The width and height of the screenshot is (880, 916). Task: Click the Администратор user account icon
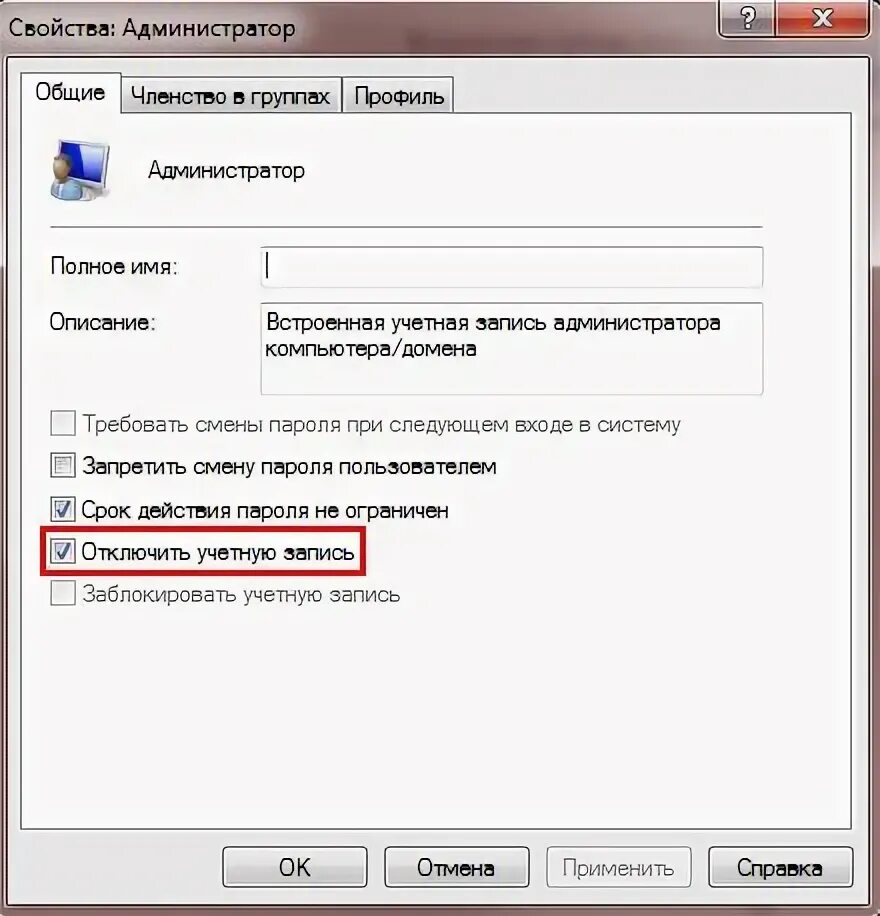(80, 170)
